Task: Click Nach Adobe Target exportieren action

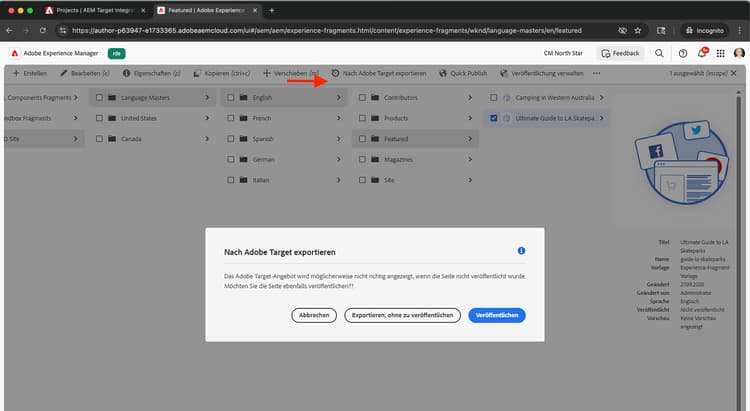Action: click(379, 73)
